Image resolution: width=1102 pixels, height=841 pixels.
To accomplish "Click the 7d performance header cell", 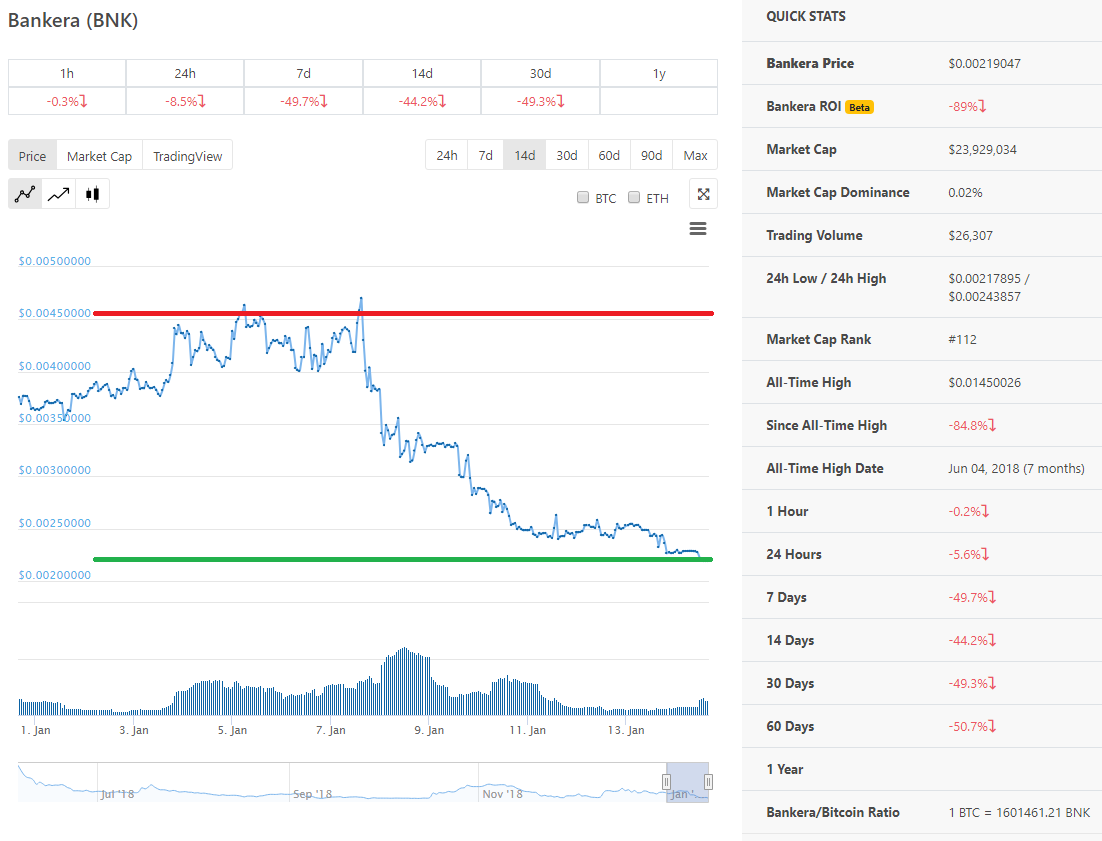I will coord(304,73).
